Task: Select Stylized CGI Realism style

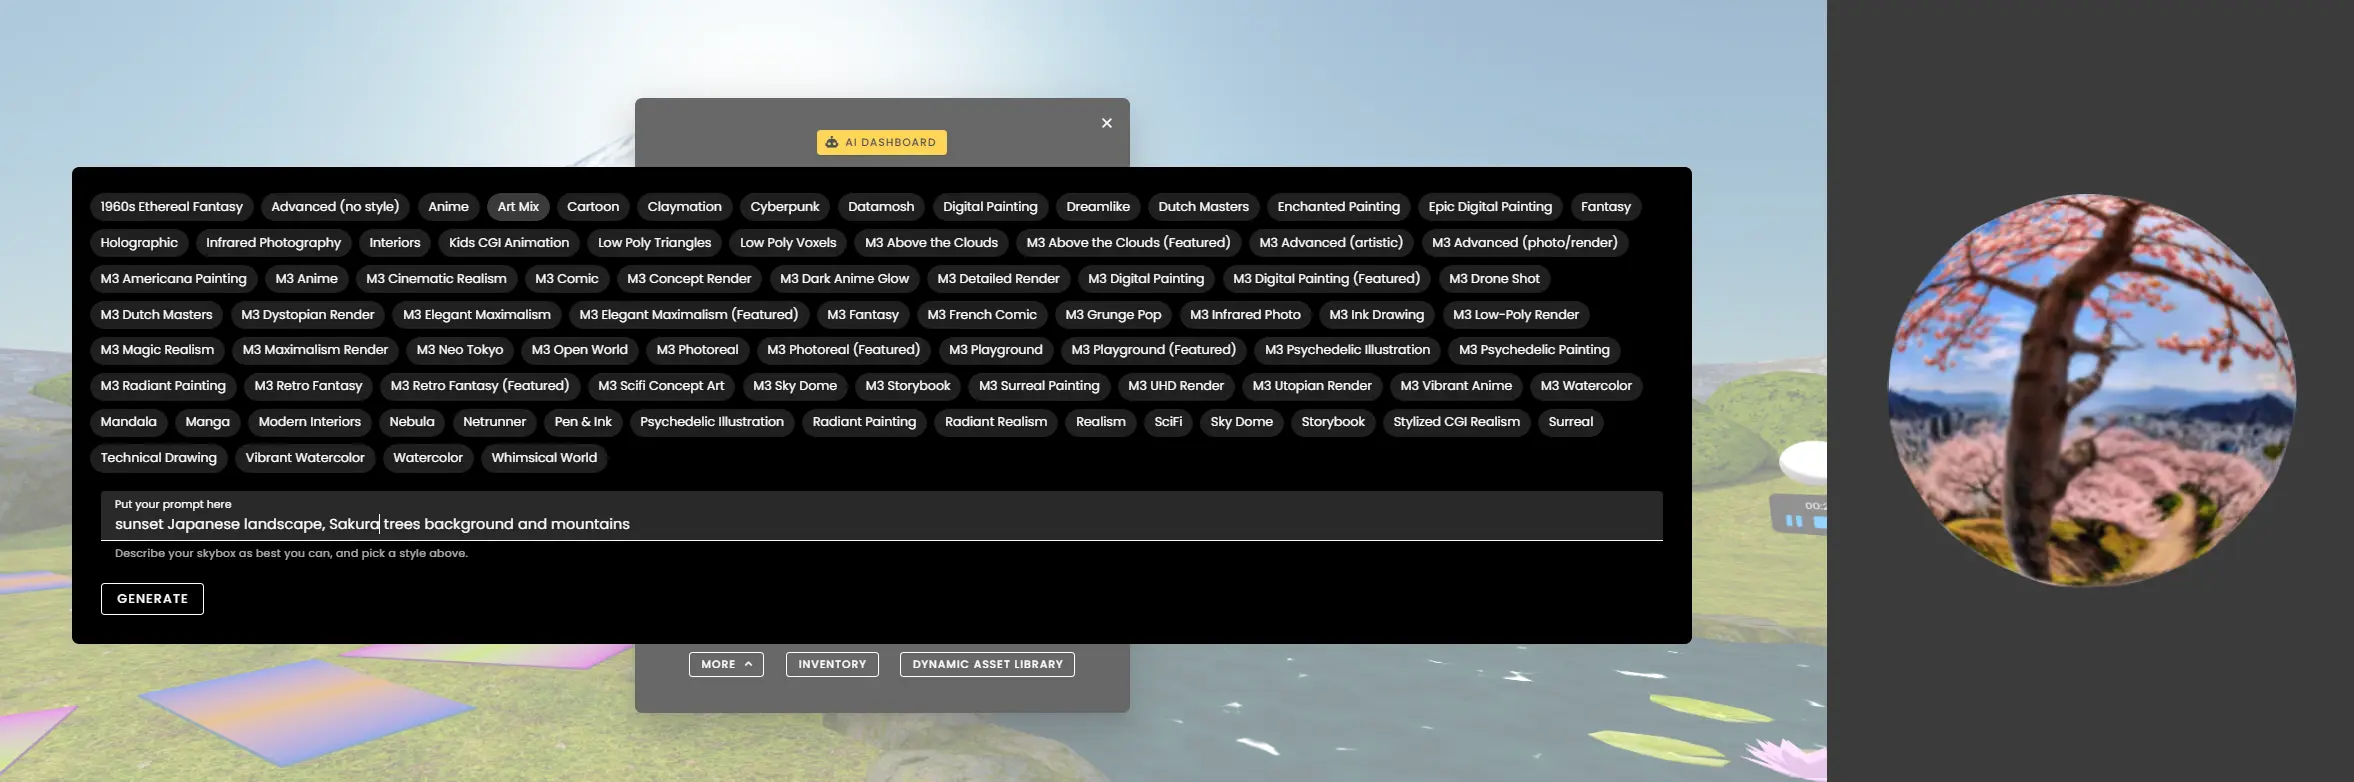Action: coord(1456,422)
